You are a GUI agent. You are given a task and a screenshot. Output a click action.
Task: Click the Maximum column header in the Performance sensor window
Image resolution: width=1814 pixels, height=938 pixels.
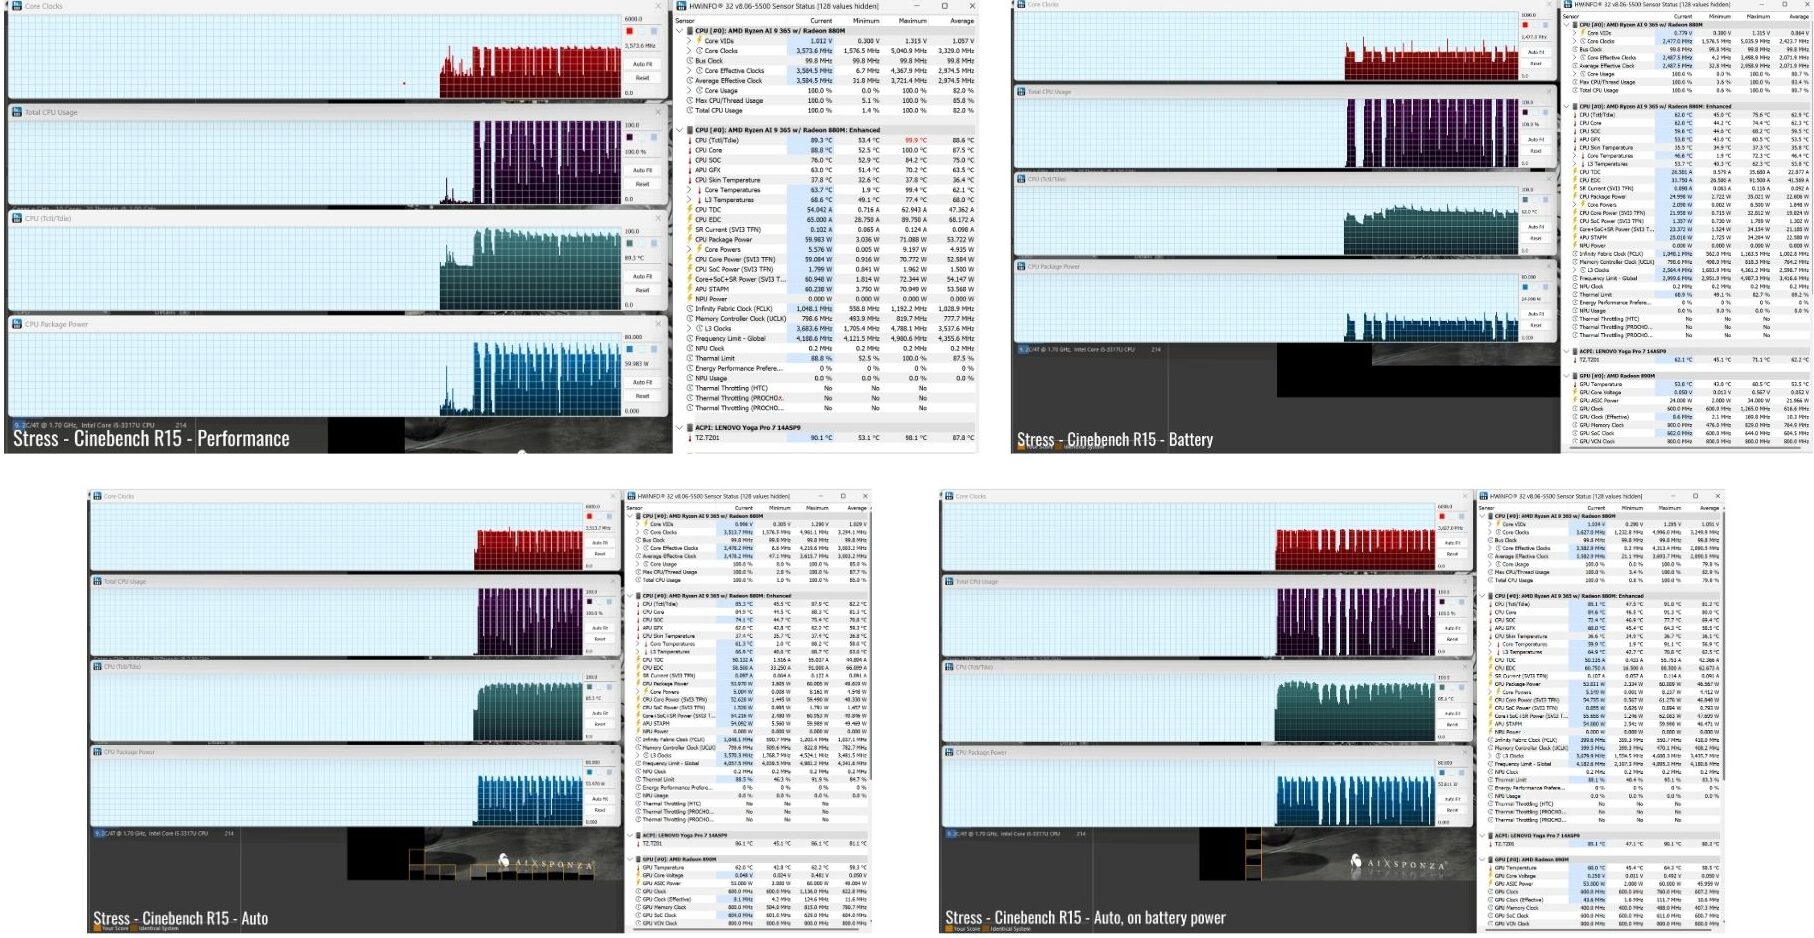pyautogui.click(x=912, y=20)
